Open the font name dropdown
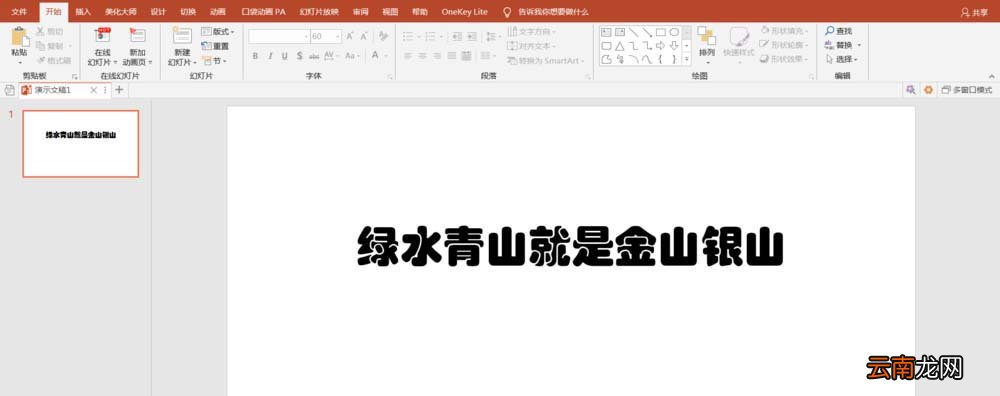Viewport: 1000px width, 396px height. click(305, 36)
